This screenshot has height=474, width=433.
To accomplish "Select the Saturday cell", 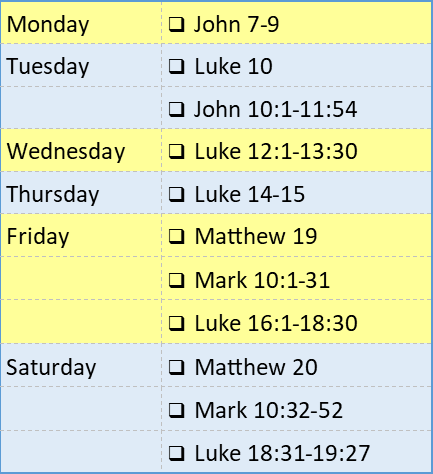I will tap(81, 365).
